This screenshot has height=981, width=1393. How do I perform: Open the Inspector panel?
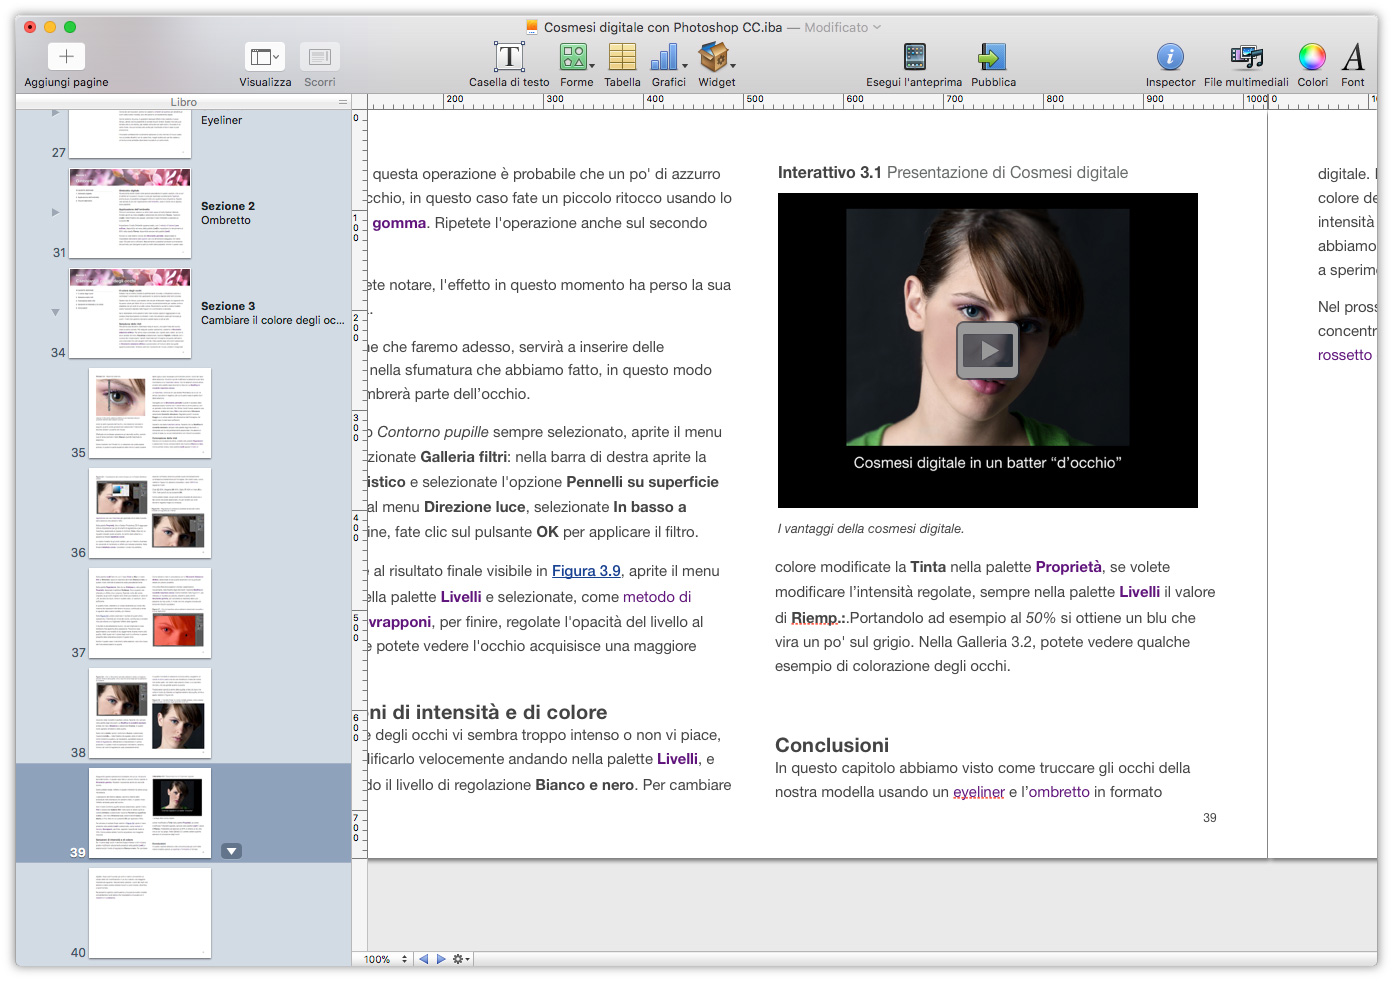pyautogui.click(x=1170, y=57)
